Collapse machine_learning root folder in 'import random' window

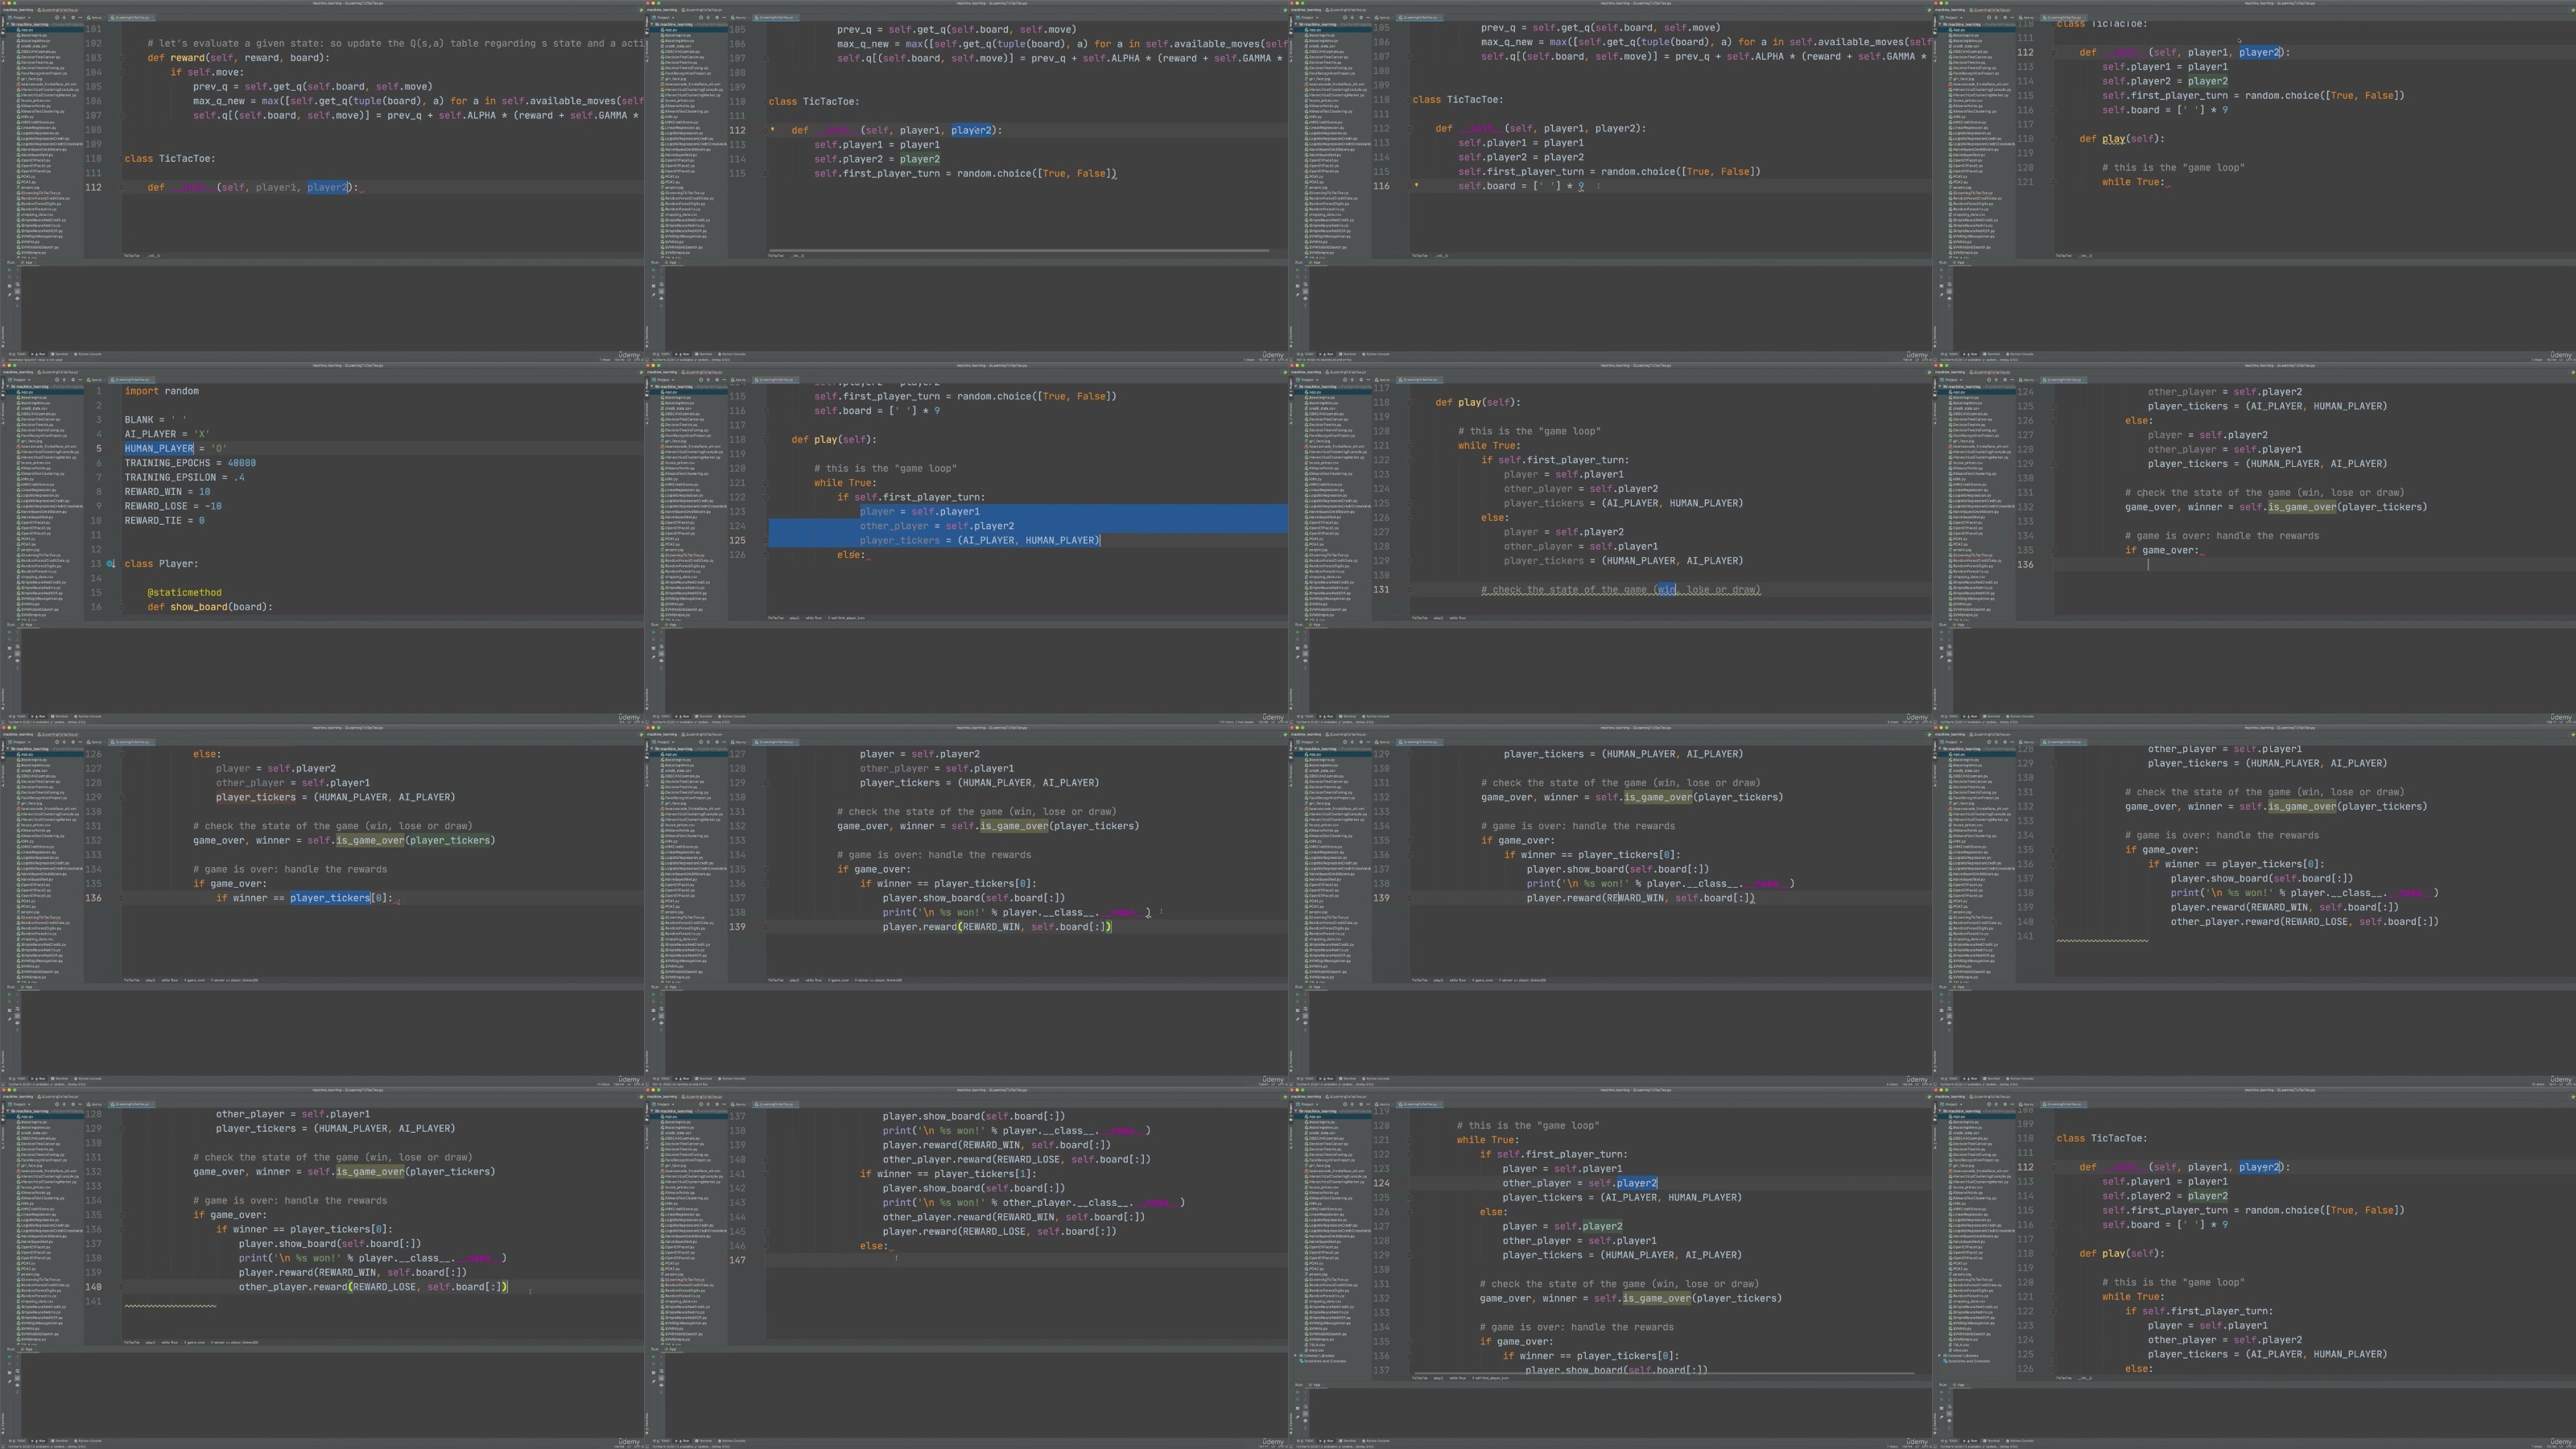(x=8, y=387)
